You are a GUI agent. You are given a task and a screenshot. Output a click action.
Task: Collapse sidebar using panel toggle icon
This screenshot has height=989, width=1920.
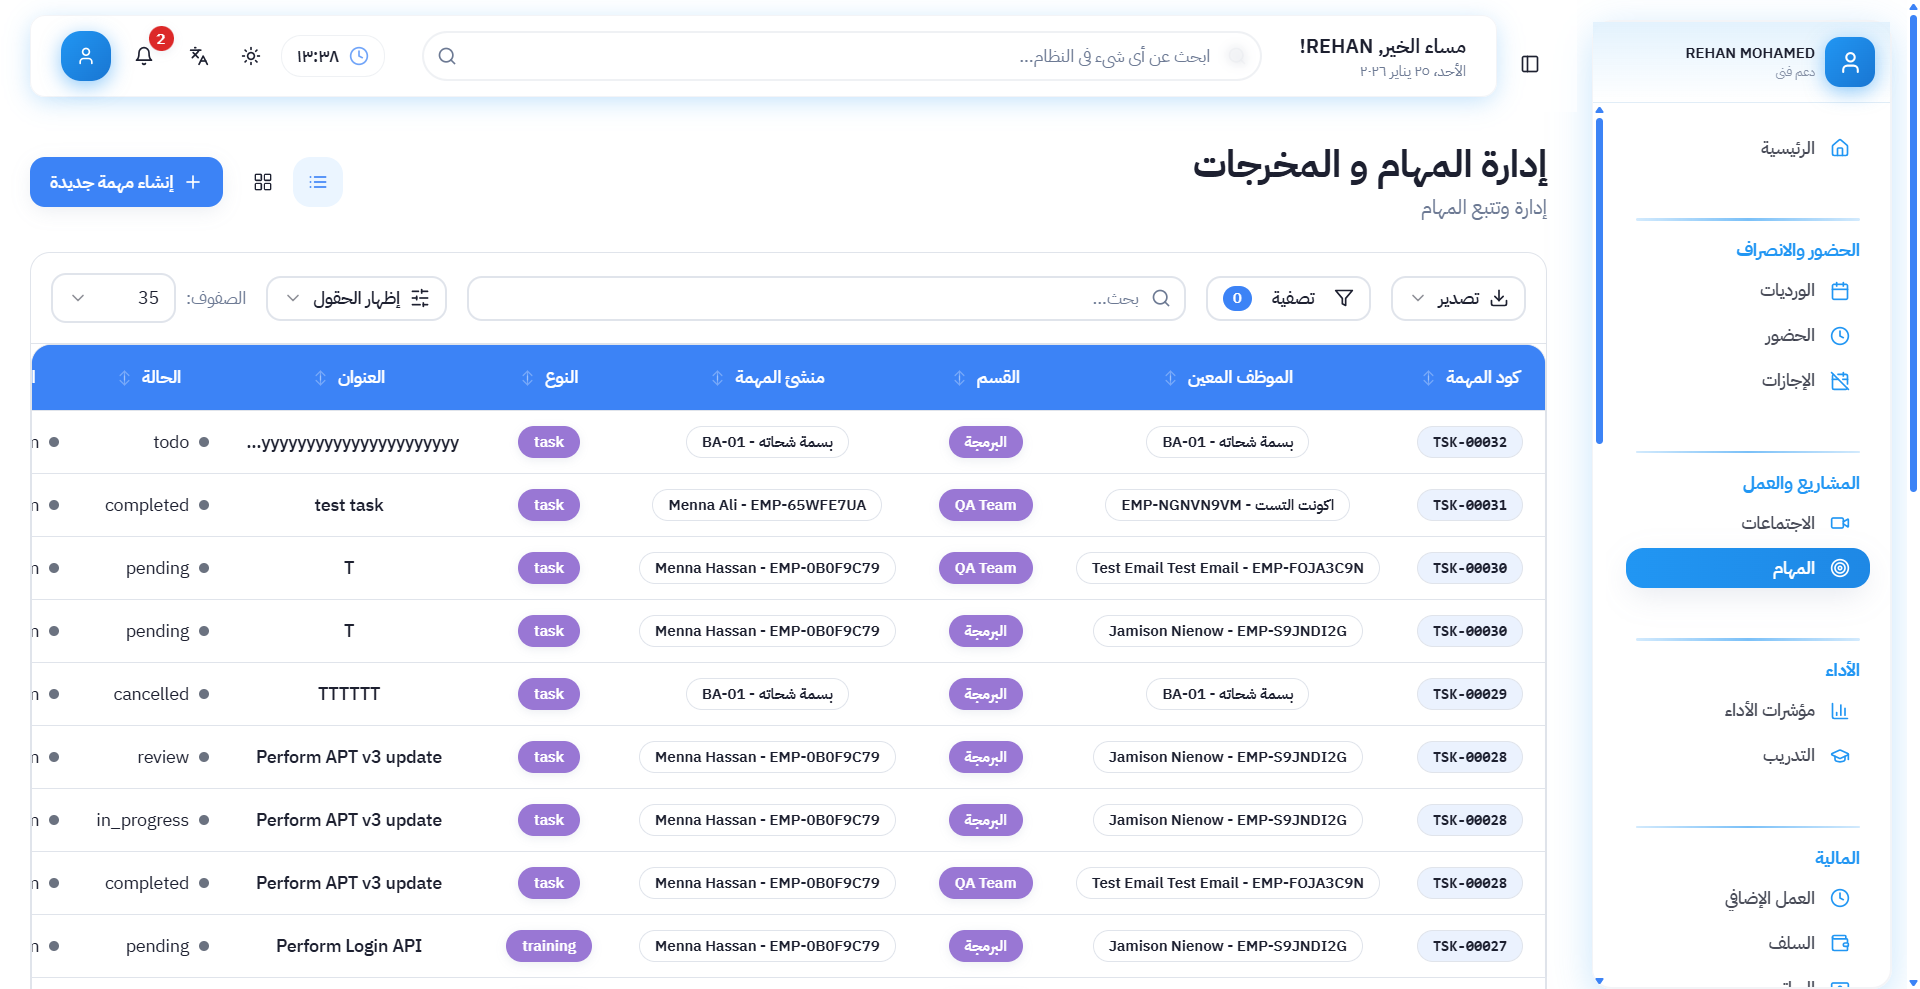[x=1529, y=64]
